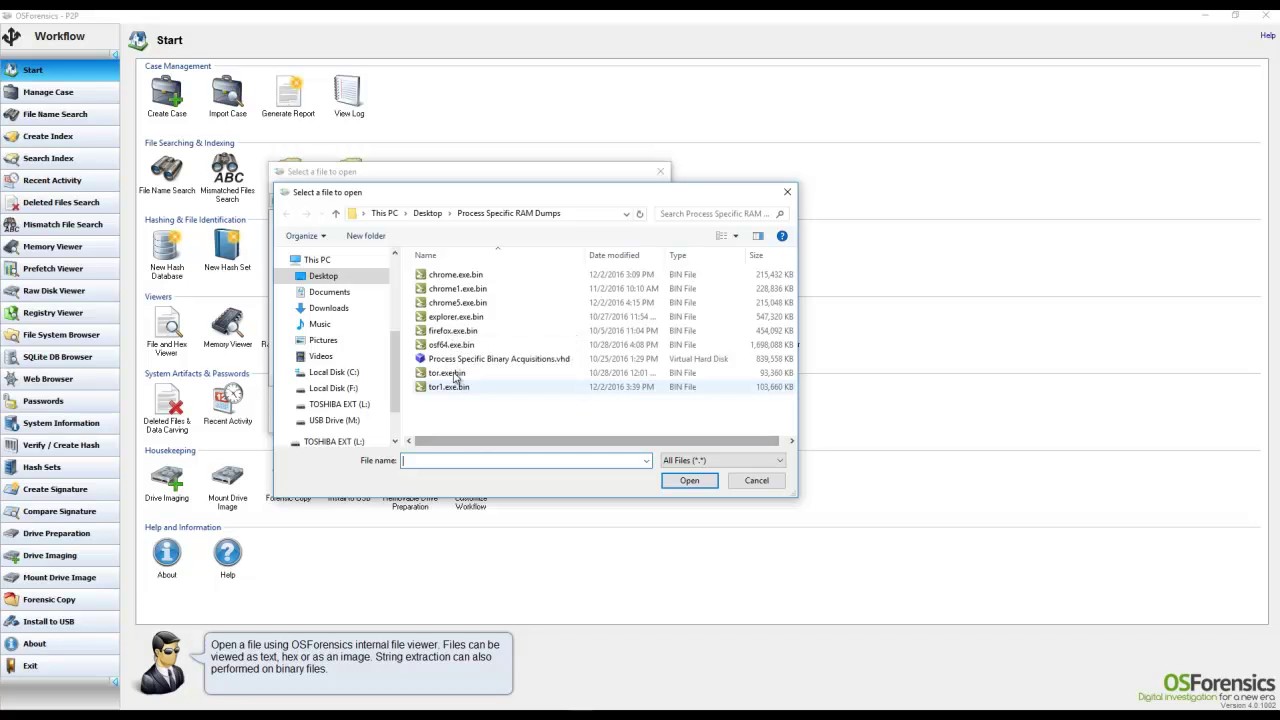The image size is (1280, 720).
Task: Select Create Index in Workflow sidebar
Action: (60, 136)
